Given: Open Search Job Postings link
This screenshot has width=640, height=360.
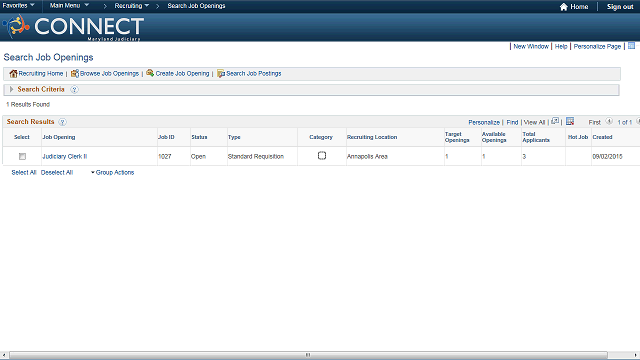Looking at the screenshot, I should pos(253,73).
